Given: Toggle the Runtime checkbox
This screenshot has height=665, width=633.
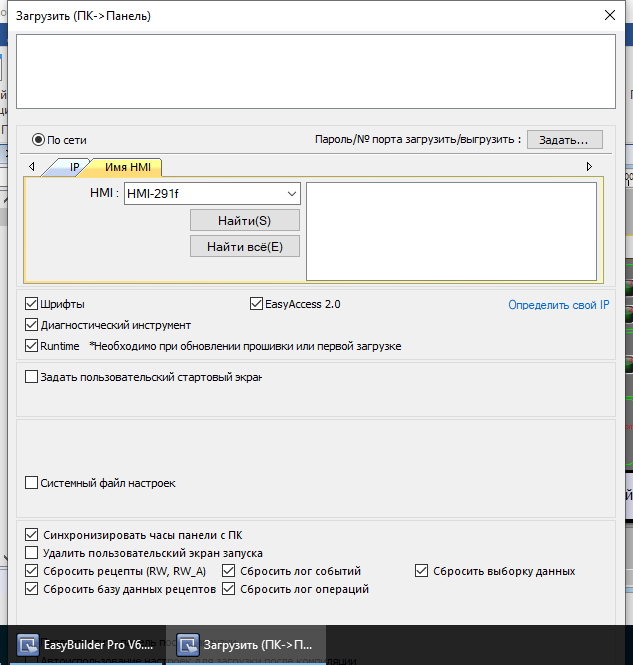Looking at the screenshot, I should coord(31,346).
